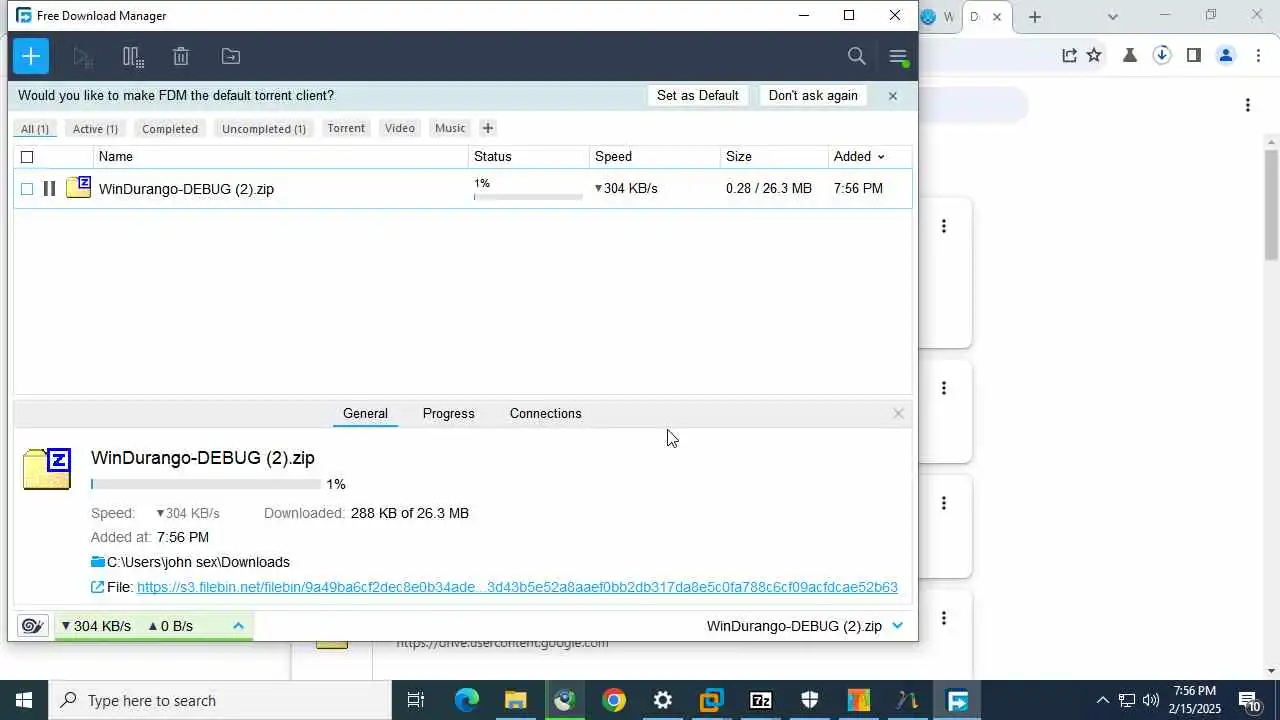Image resolution: width=1280 pixels, height=720 pixels.
Task: Click the taskbar search box
Action: (x=220, y=700)
